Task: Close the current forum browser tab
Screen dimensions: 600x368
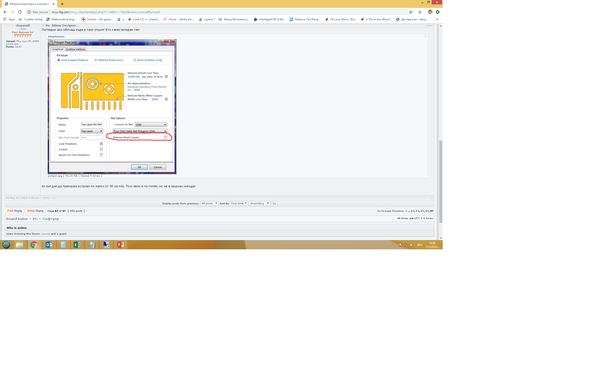Action: coord(53,4)
